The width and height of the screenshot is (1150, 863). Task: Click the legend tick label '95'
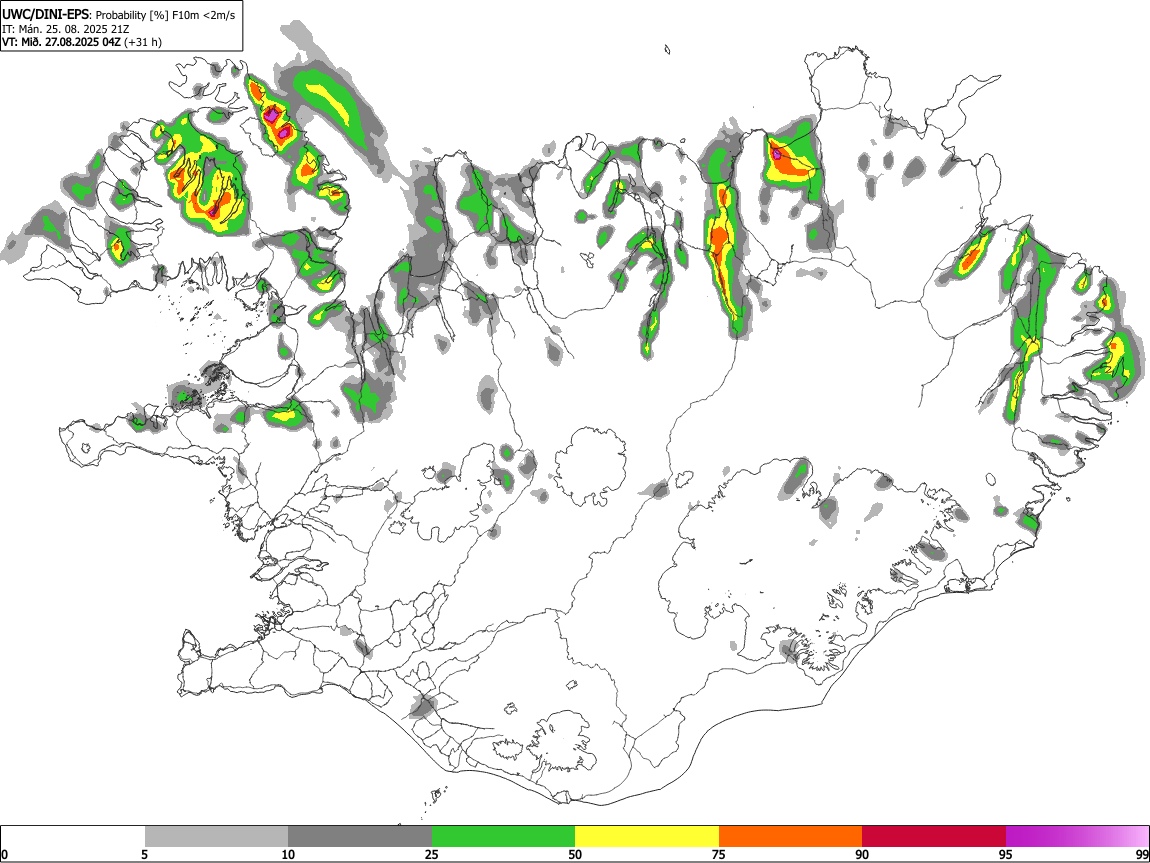point(1006,855)
